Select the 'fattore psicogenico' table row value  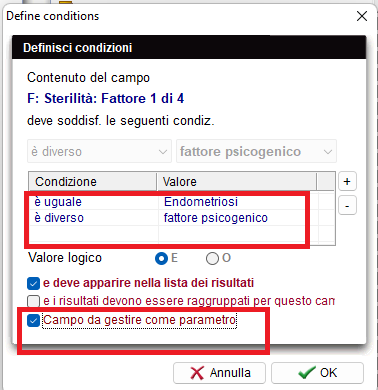(x=216, y=218)
